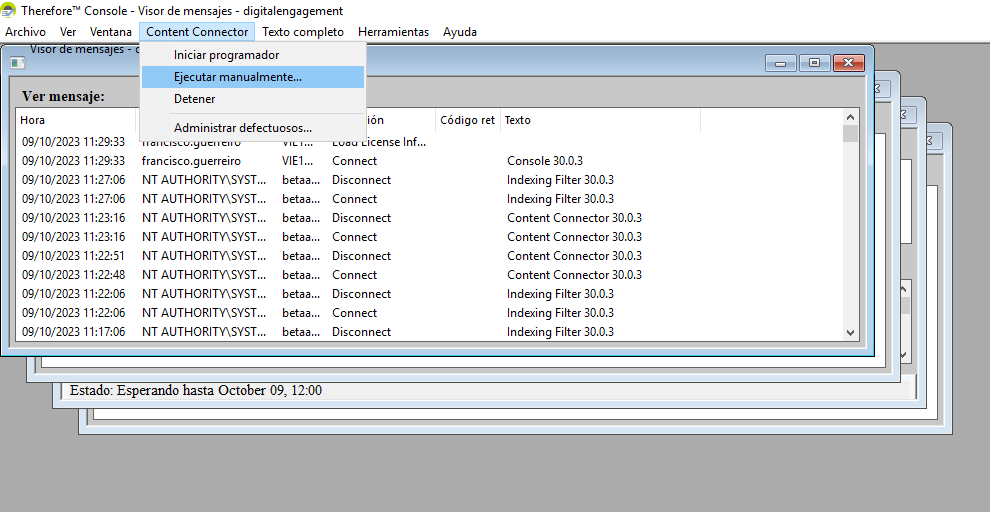This screenshot has height=512, width=990.
Task: Click the message list scroll up arrow
Action: tap(850, 117)
